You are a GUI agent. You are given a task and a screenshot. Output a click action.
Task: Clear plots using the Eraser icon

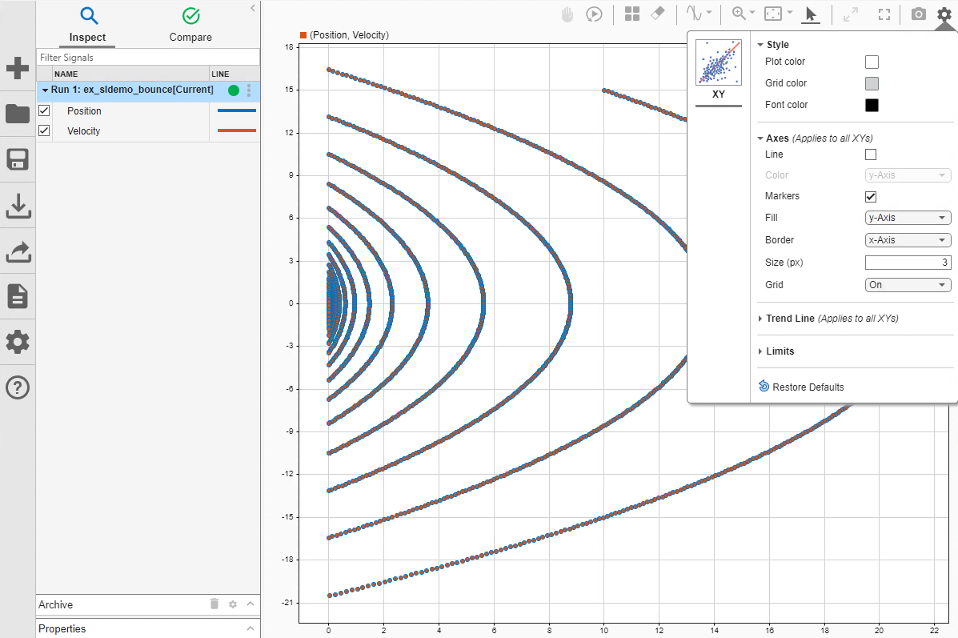coord(658,14)
